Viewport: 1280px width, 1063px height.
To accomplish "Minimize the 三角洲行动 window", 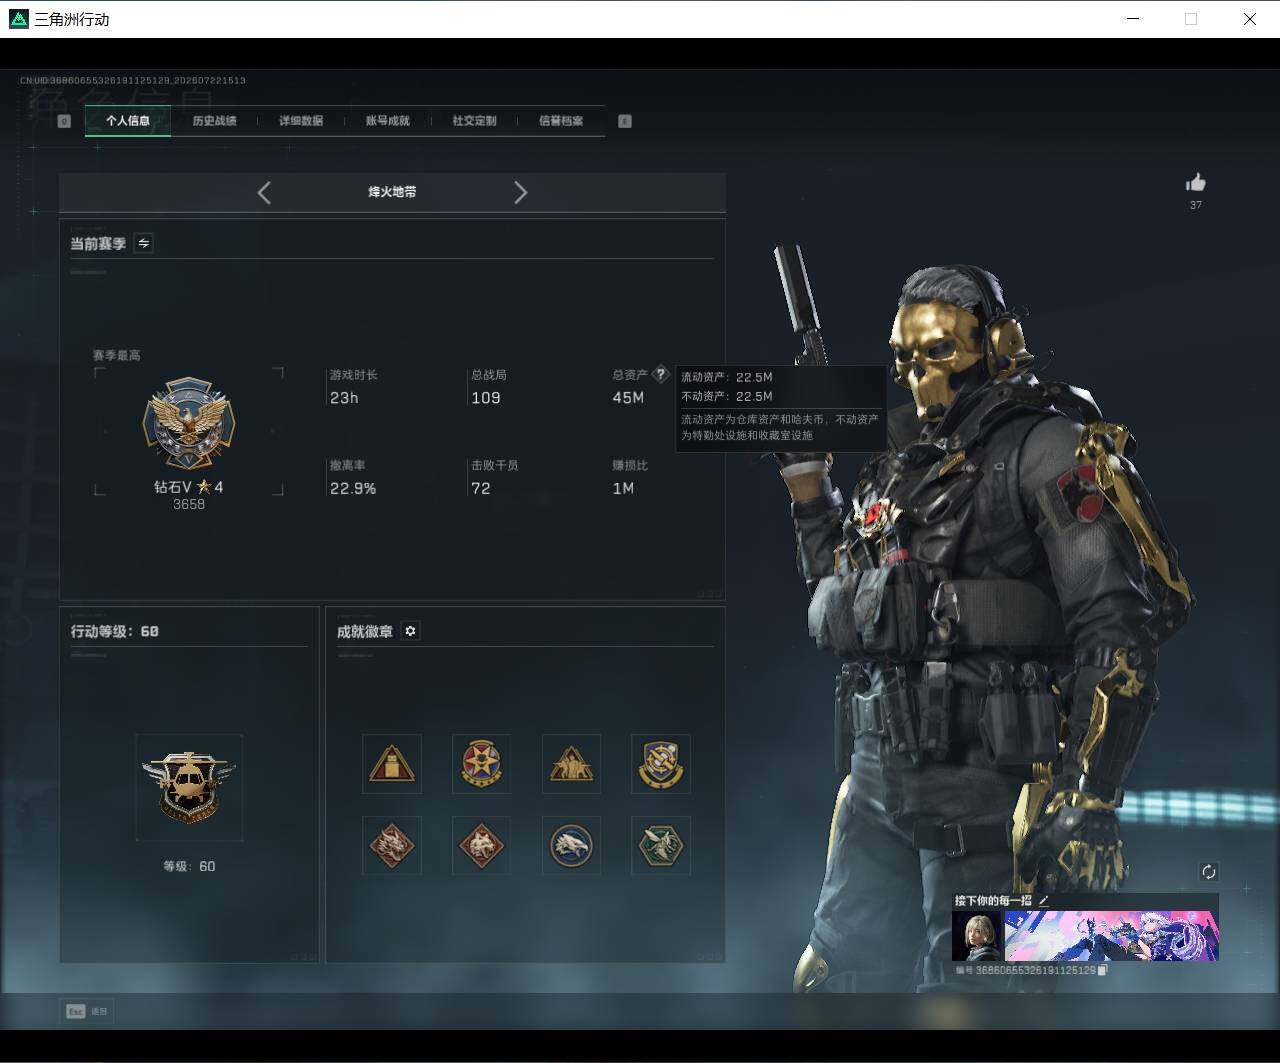I will (1133, 19).
